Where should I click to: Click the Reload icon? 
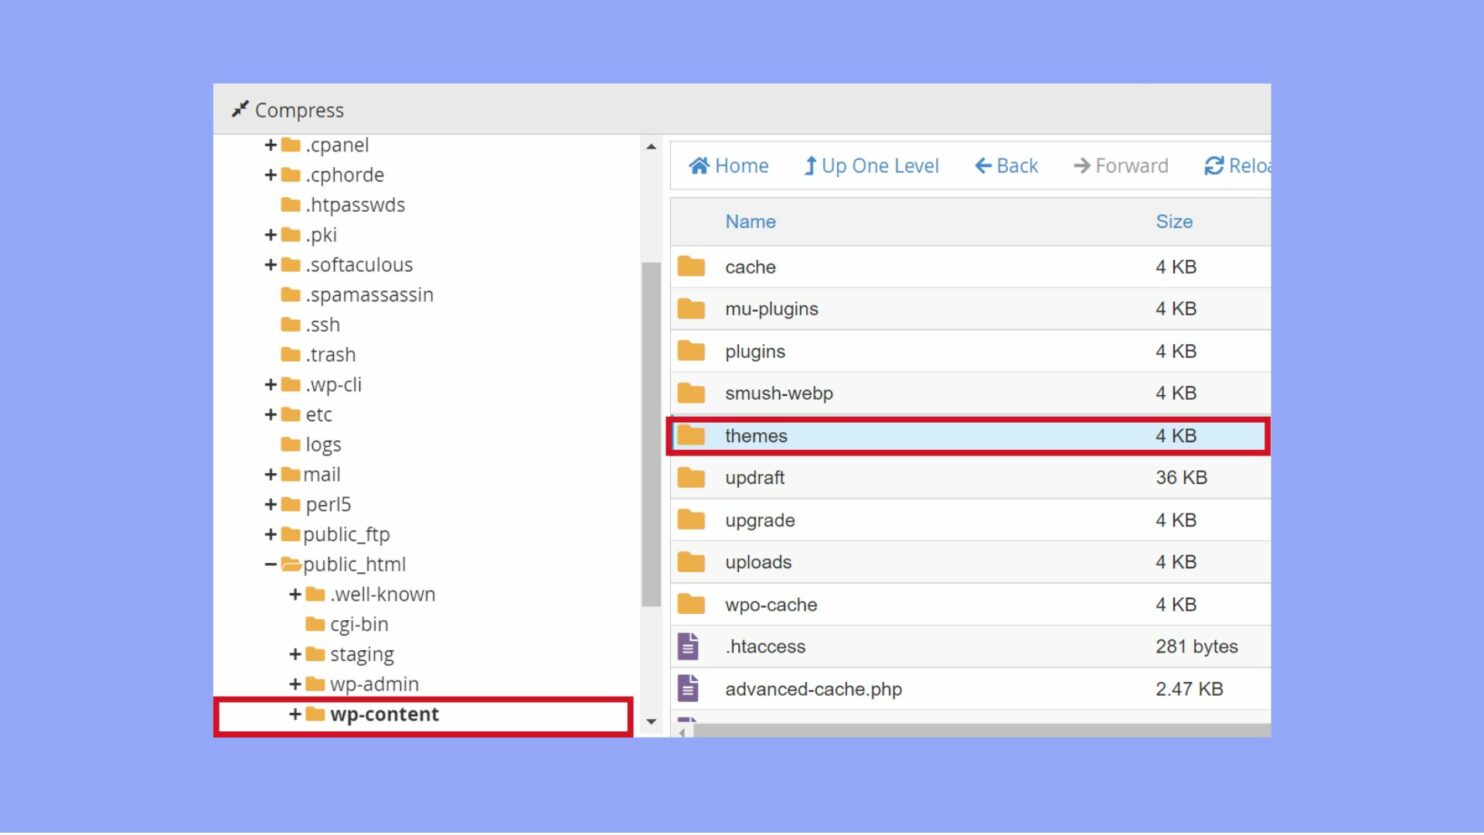click(1215, 165)
